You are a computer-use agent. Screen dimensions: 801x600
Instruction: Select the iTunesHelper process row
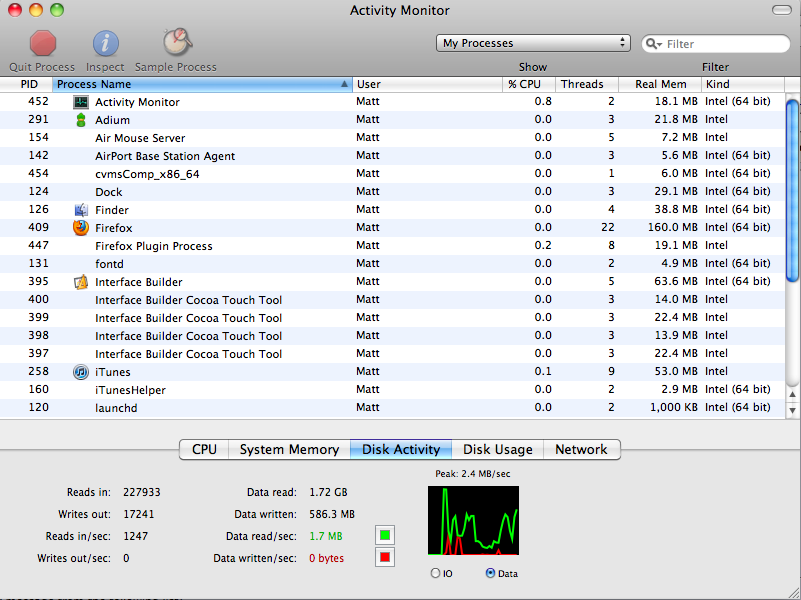392,390
